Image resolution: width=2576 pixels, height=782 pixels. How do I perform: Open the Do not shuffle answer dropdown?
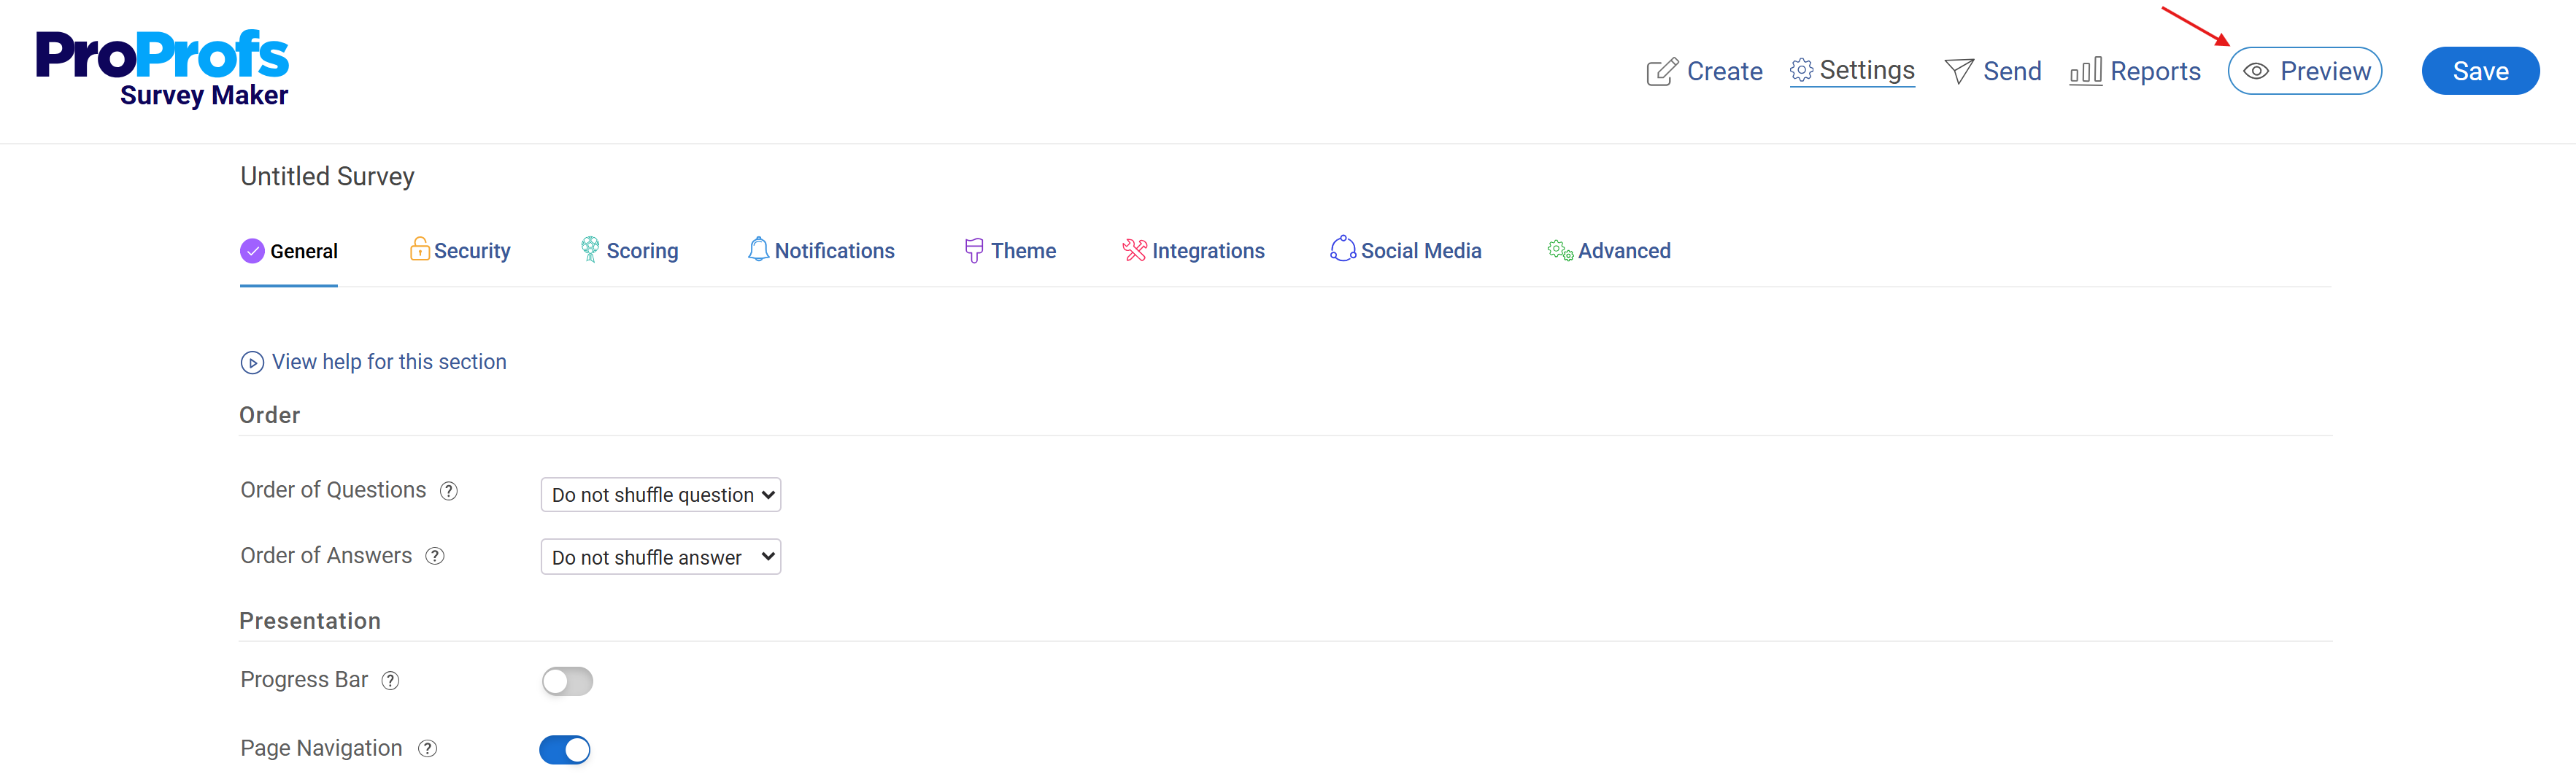661,557
